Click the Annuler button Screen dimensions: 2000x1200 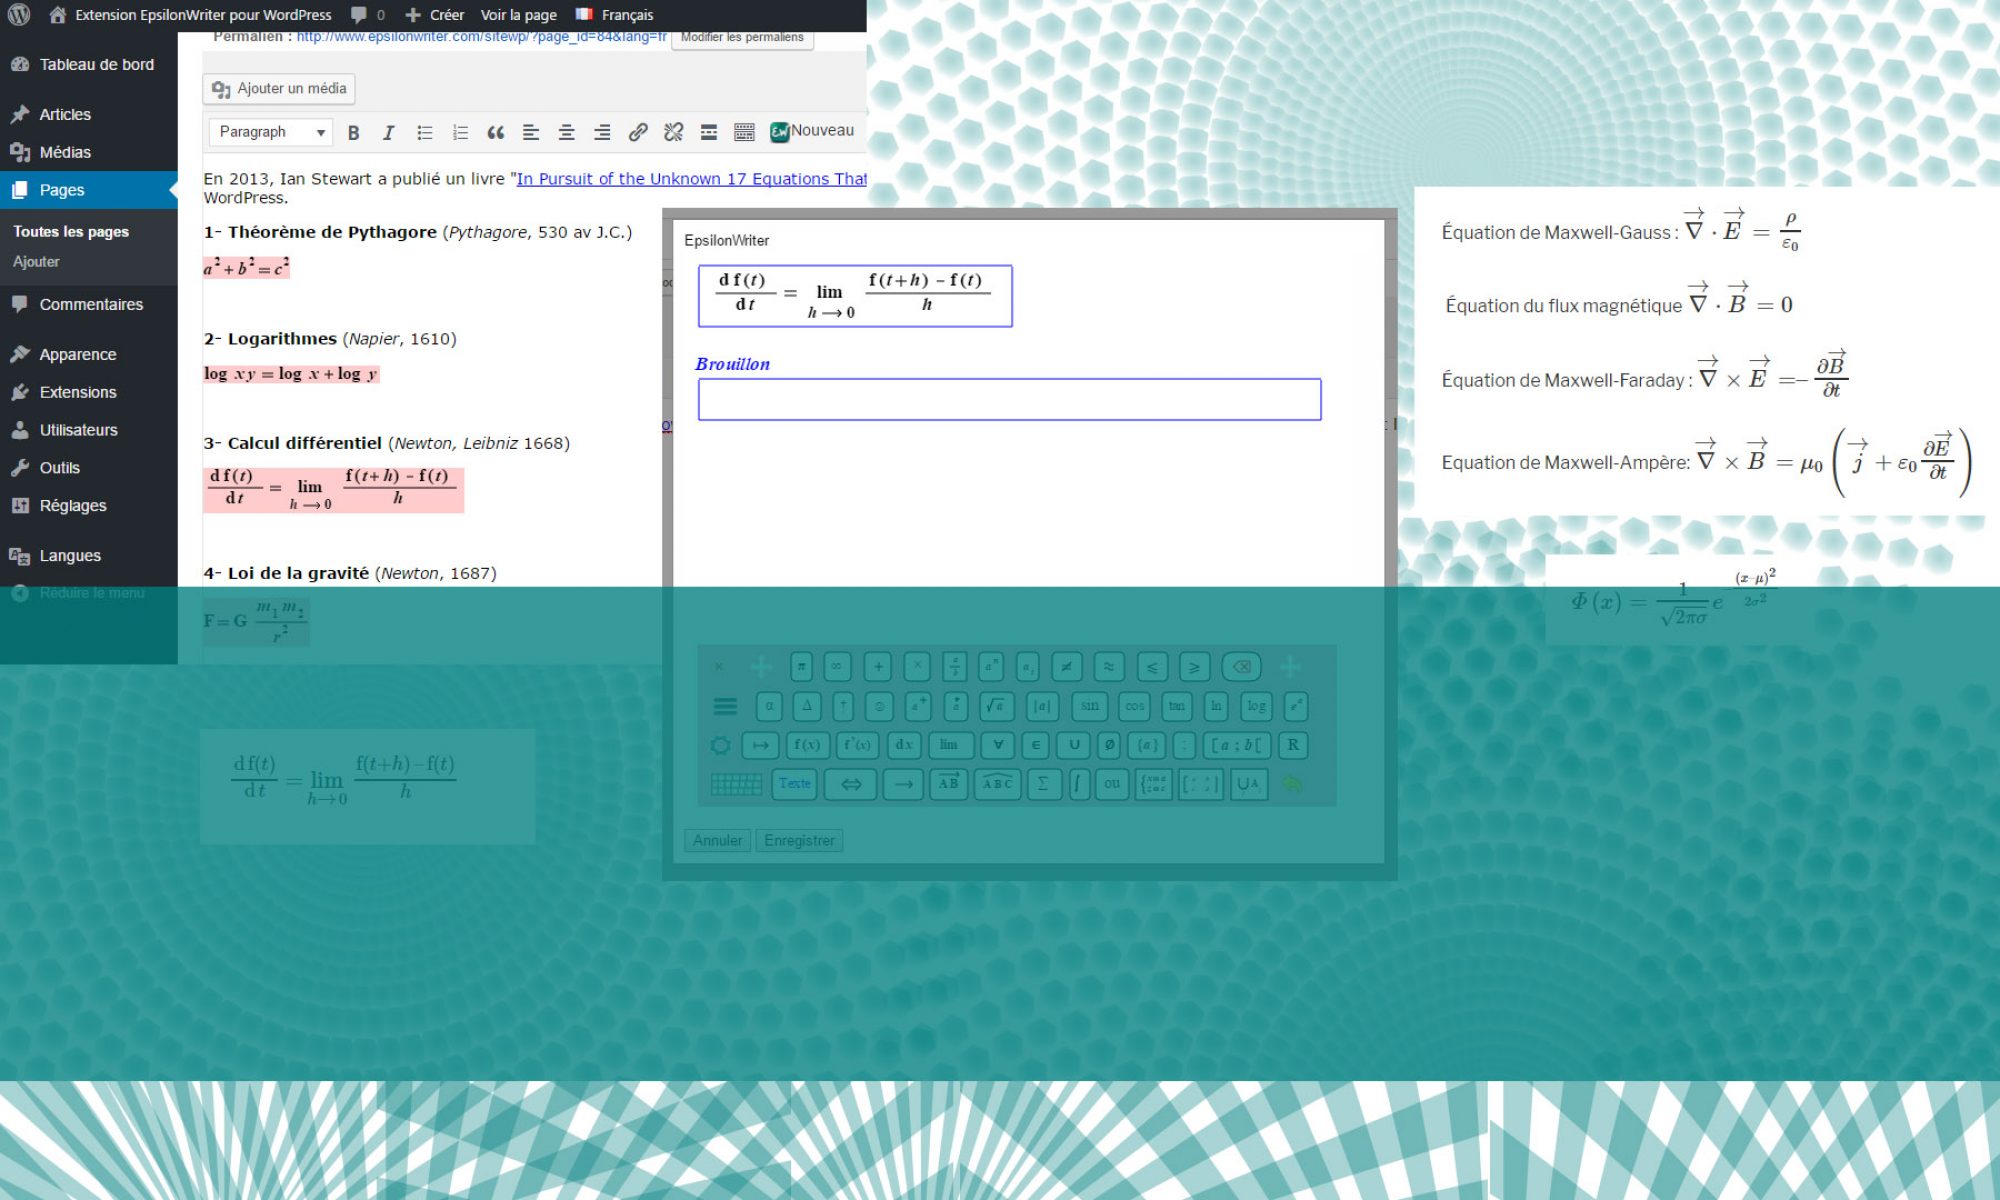(718, 841)
